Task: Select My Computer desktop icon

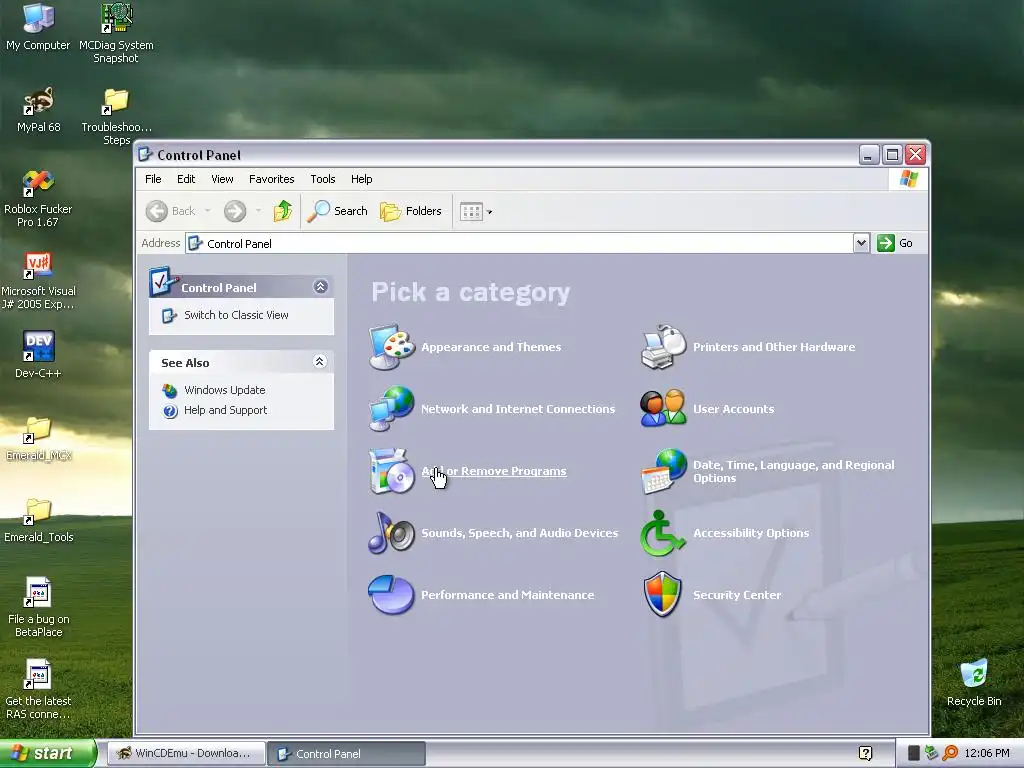Action: point(38,27)
